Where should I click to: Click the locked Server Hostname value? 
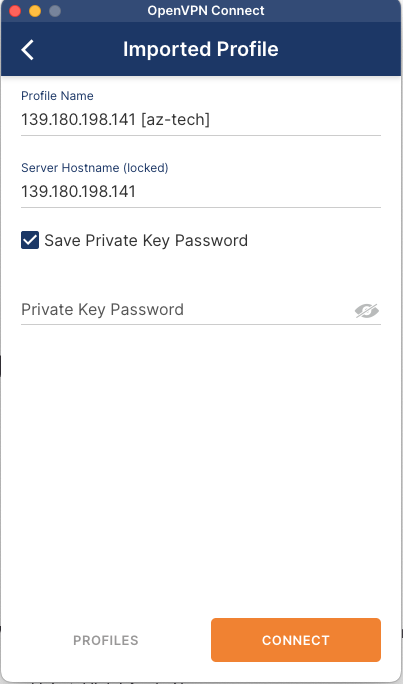[x=79, y=192]
